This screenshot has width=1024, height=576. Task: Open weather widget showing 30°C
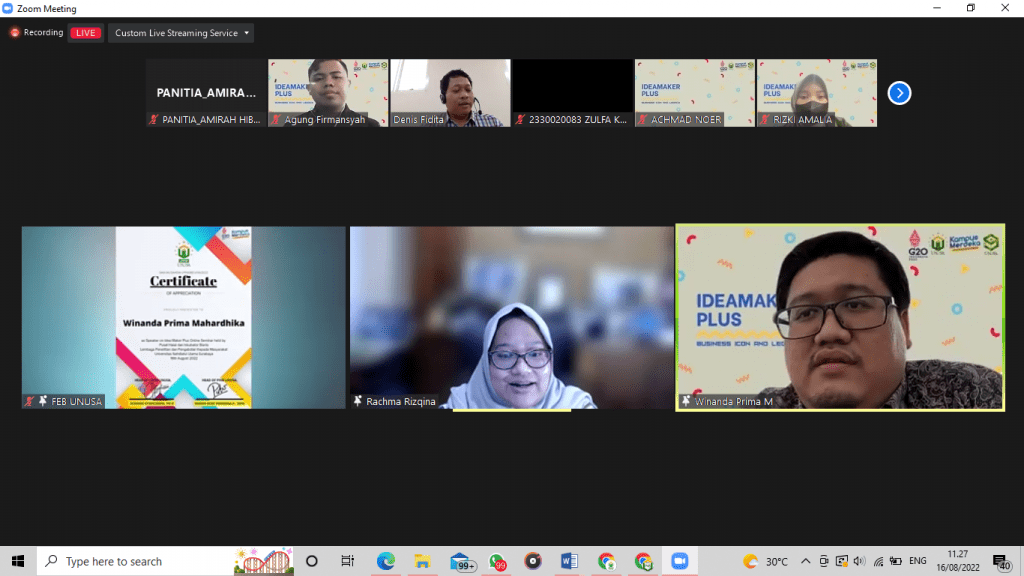765,561
